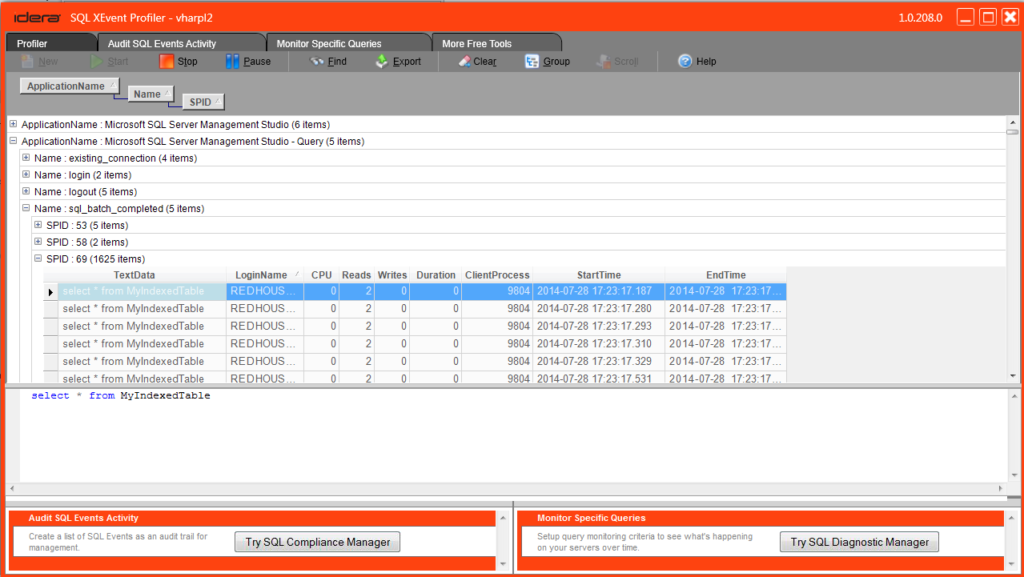Click the Monitor panel's scroll-down arrow

tap(1011, 564)
